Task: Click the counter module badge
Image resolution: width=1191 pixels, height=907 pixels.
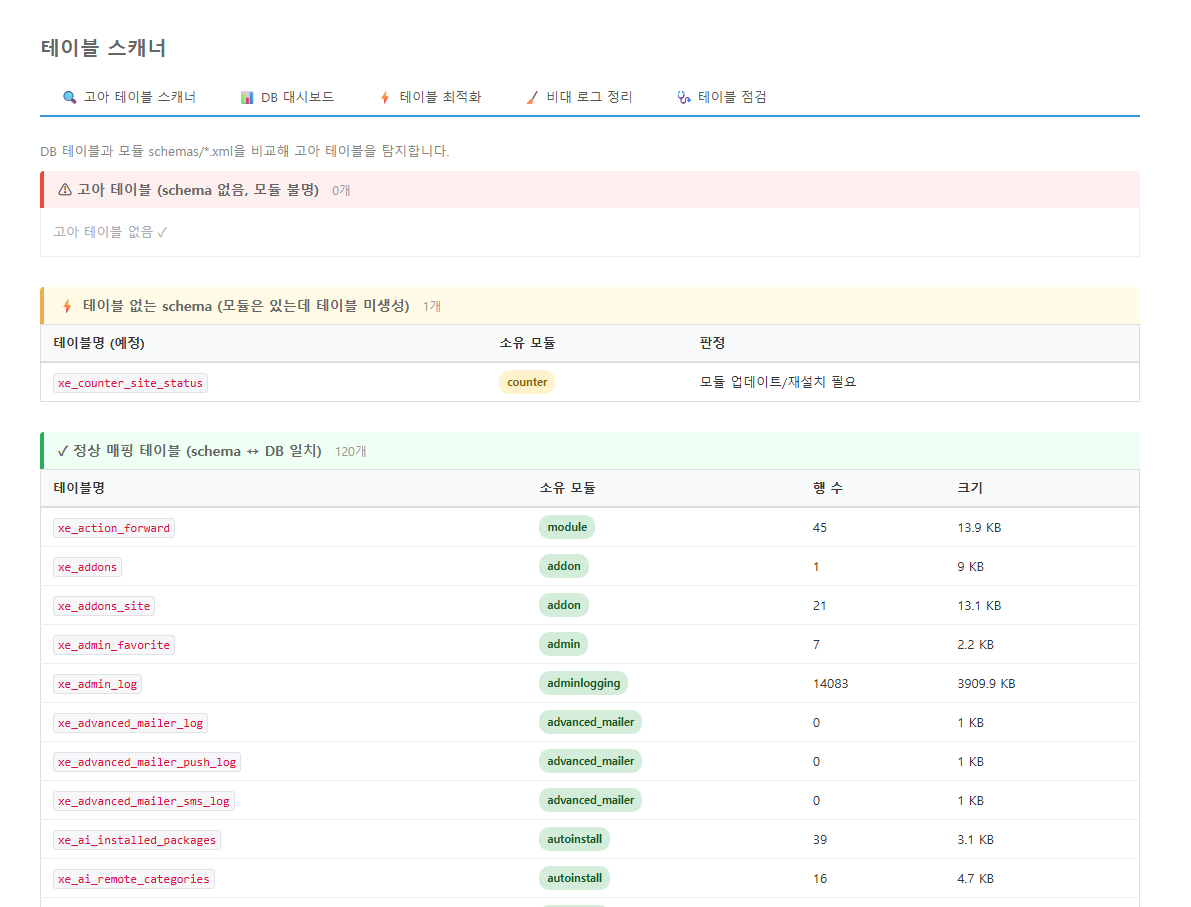Action: (527, 382)
